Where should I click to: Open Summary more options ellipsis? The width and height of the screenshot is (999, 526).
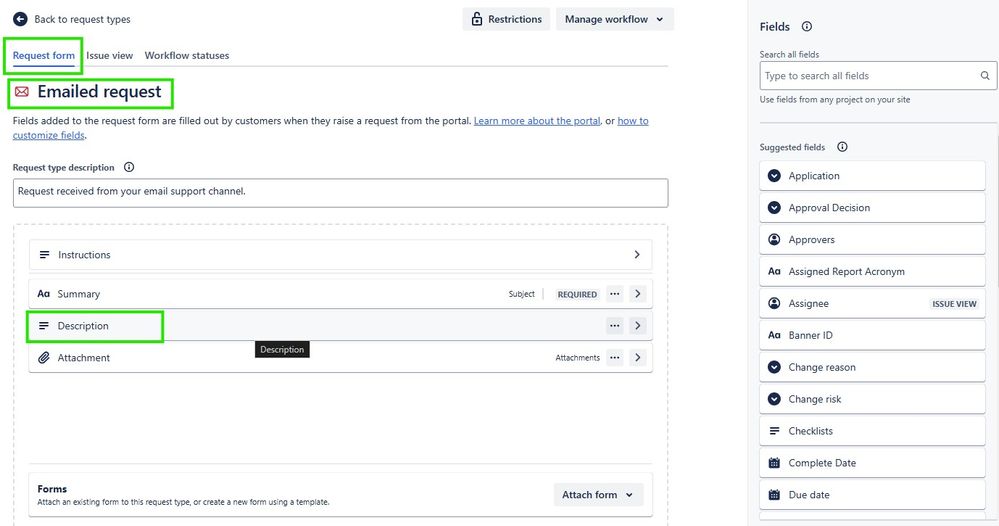point(614,294)
